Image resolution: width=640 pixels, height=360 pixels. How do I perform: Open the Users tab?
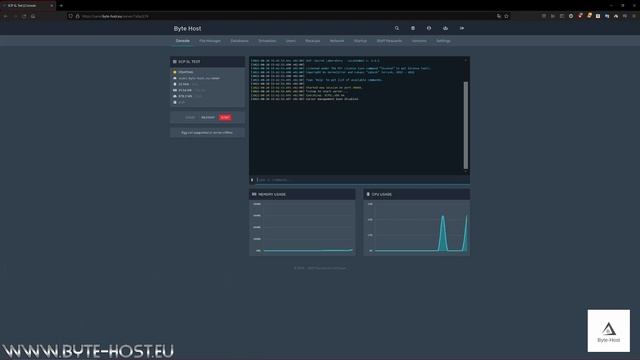tap(291, 41)
